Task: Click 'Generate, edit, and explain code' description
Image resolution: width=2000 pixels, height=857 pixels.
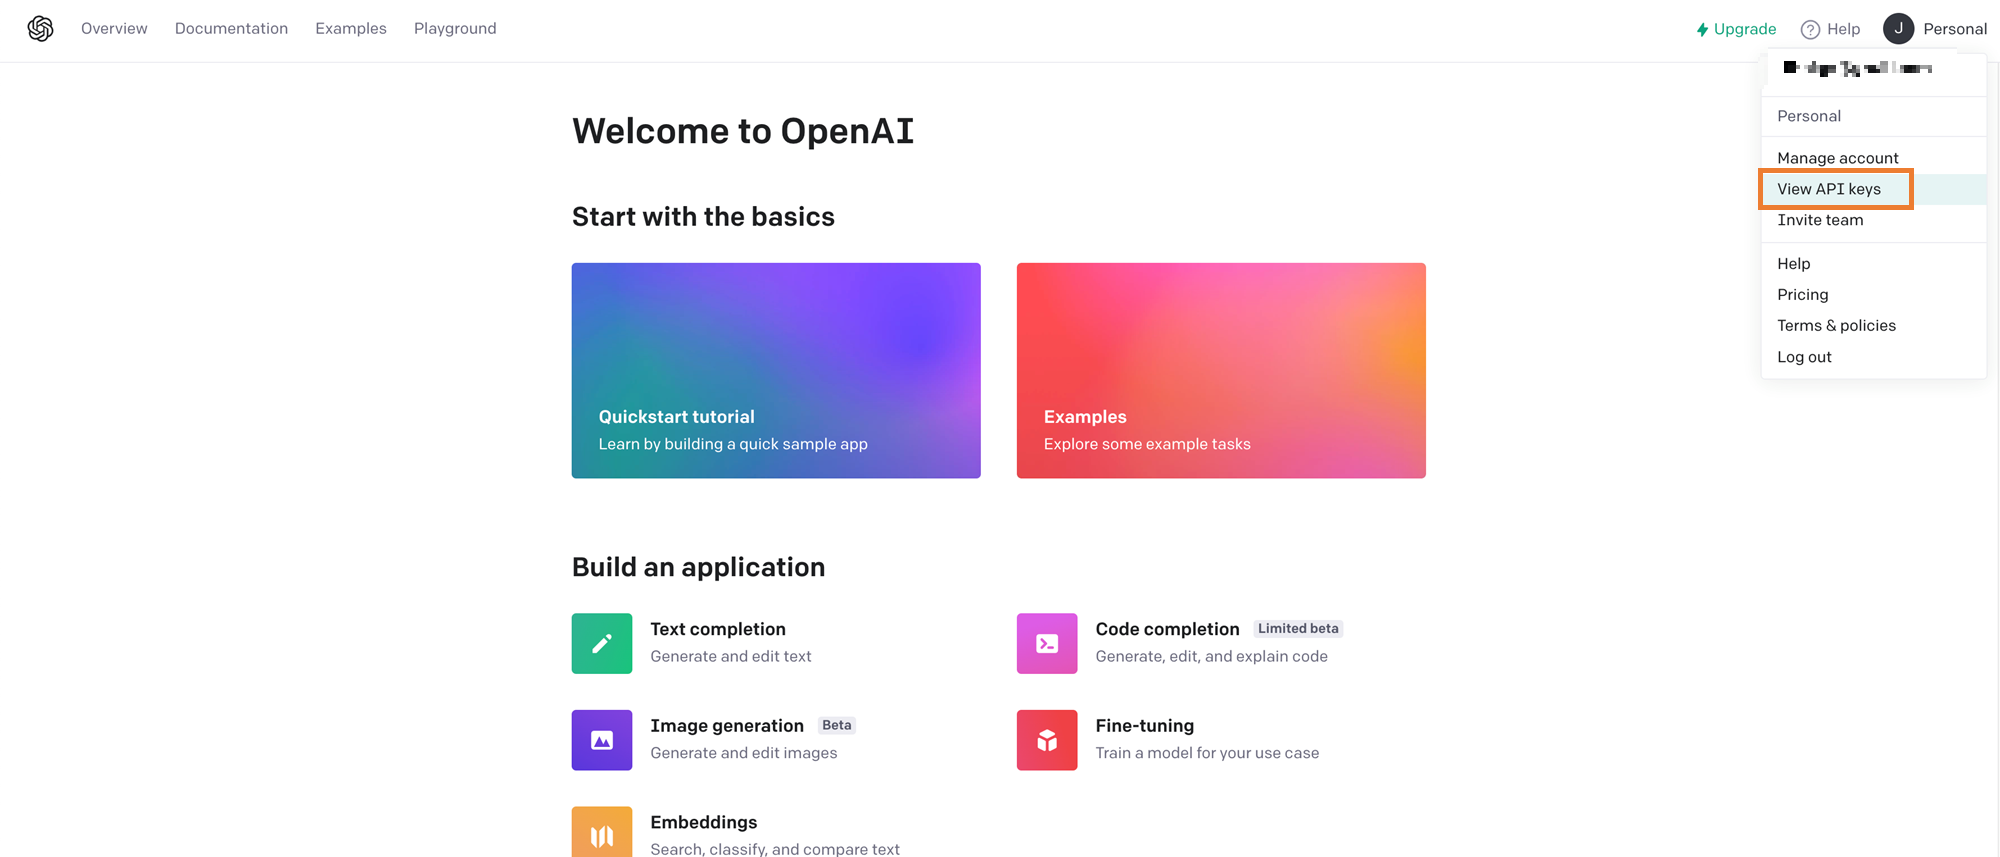Action: [x=1211, y=656]
